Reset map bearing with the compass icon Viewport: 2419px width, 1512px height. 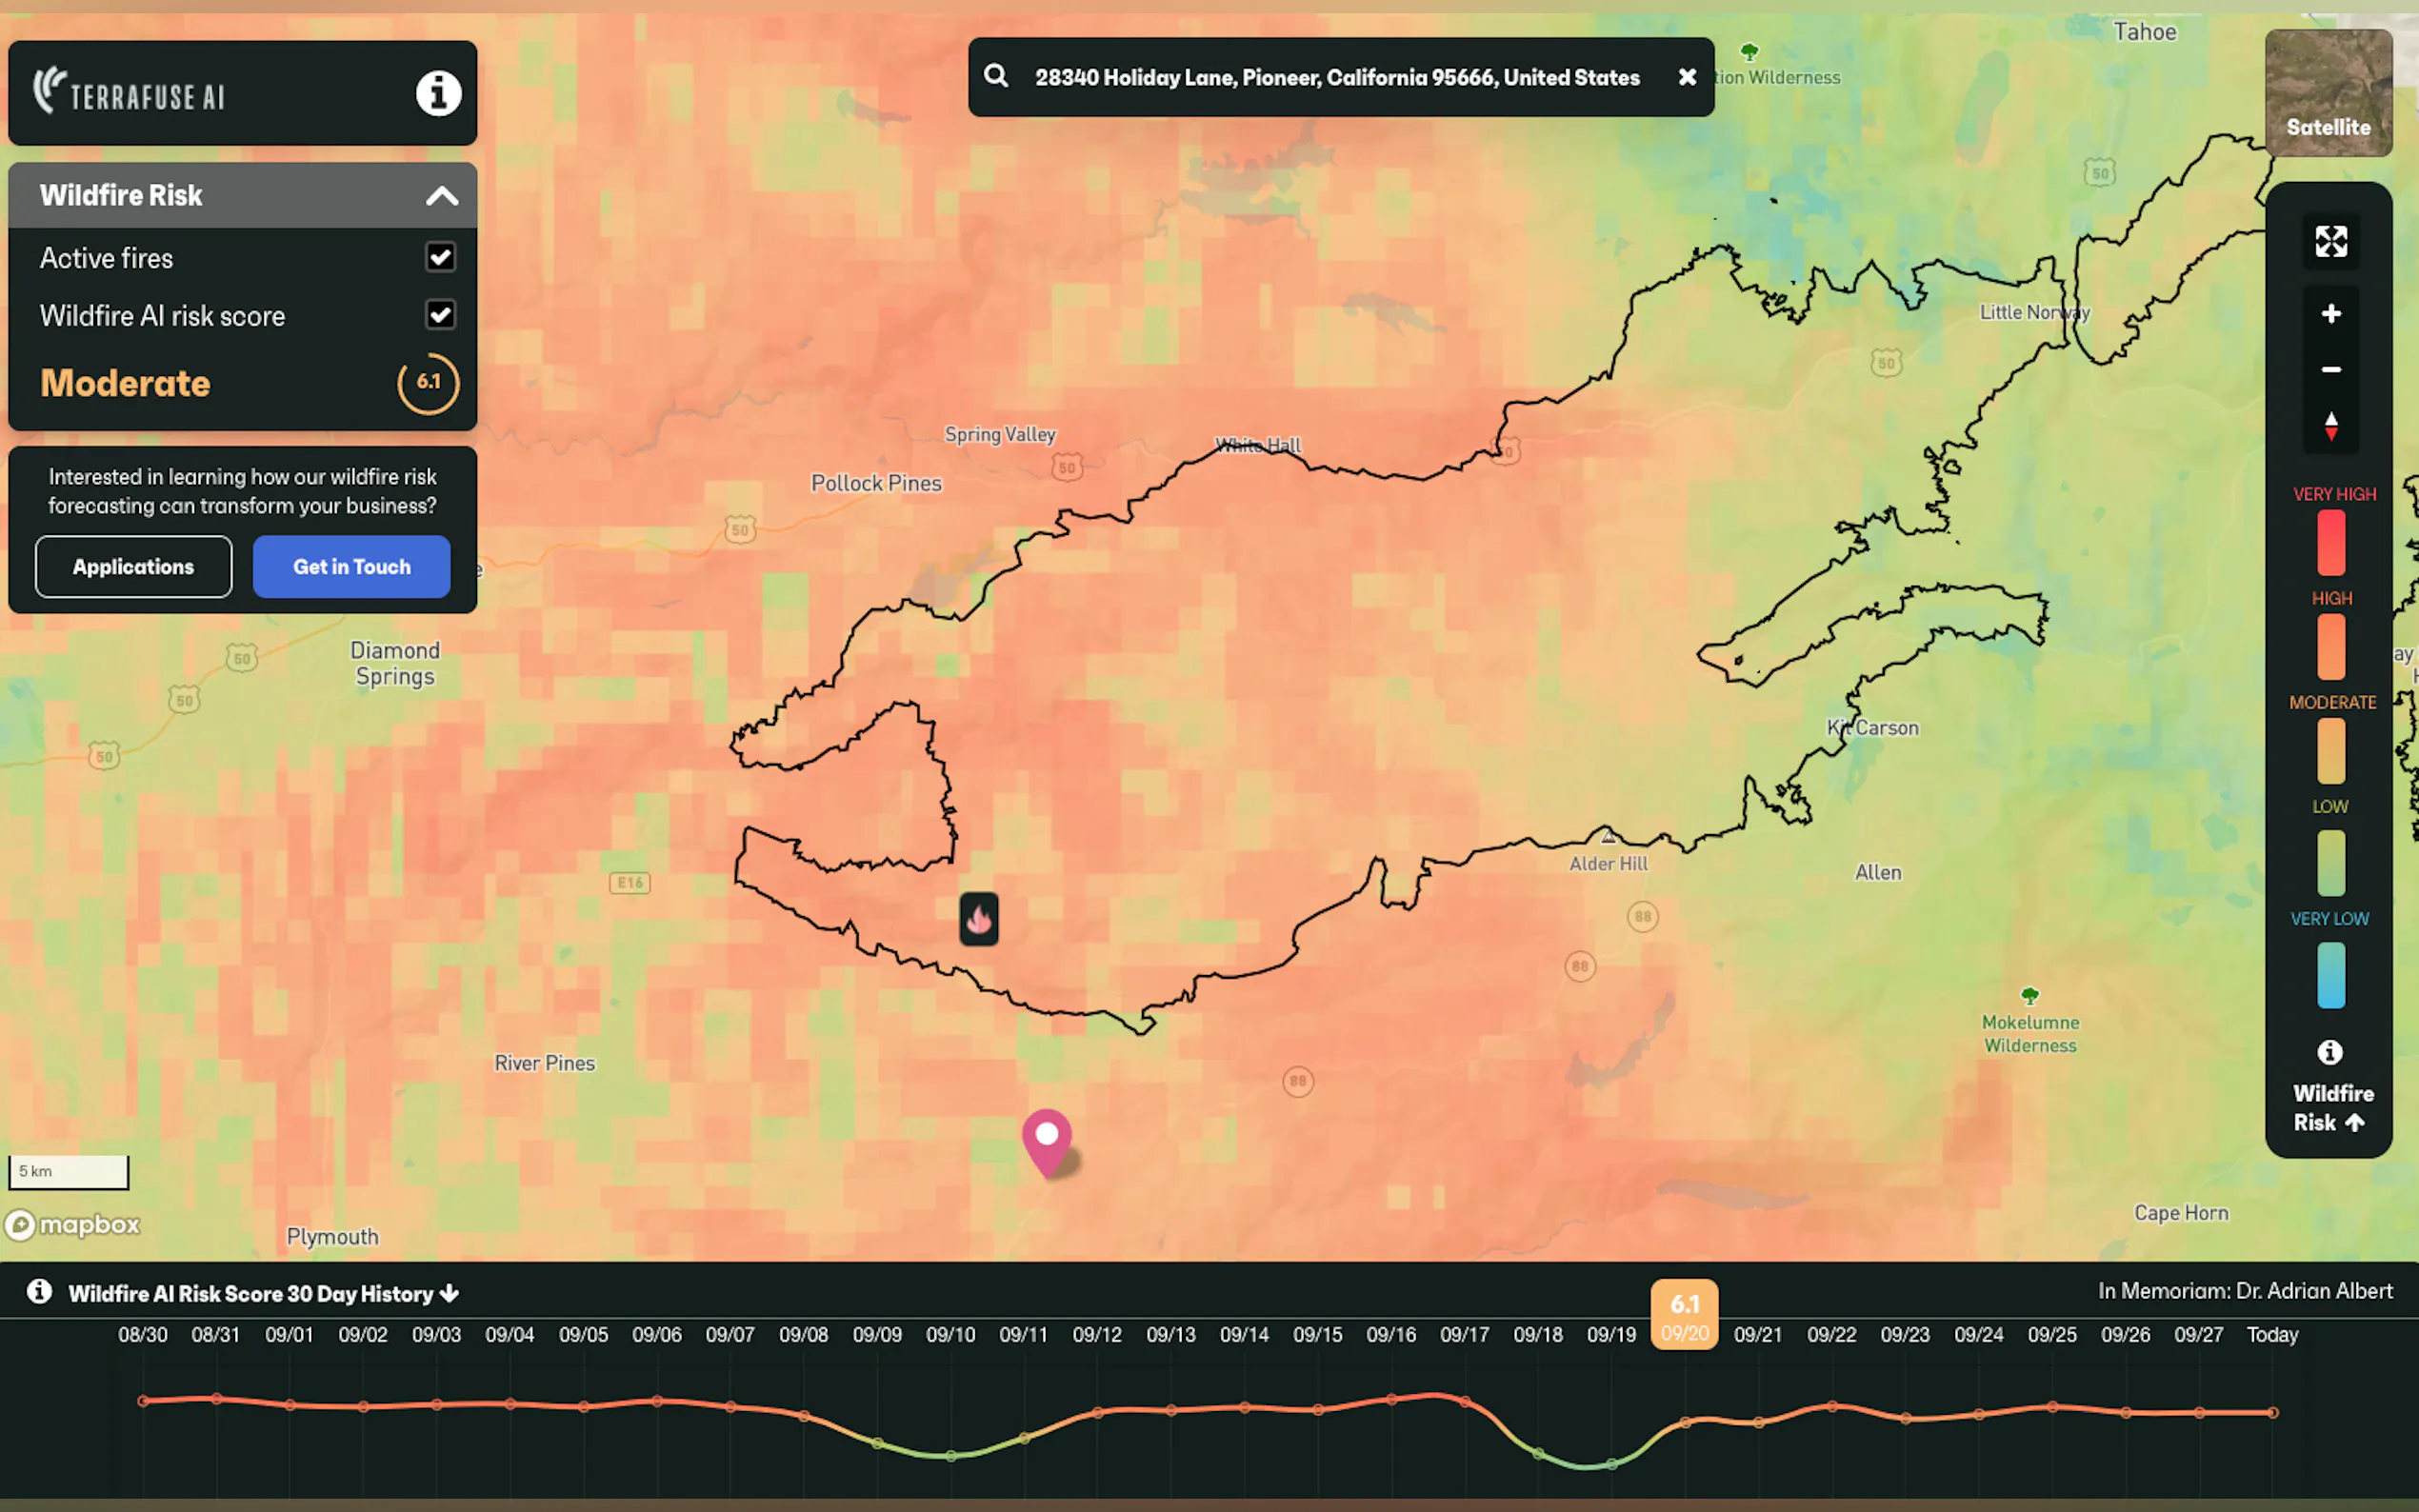(x=2330, y=427)
